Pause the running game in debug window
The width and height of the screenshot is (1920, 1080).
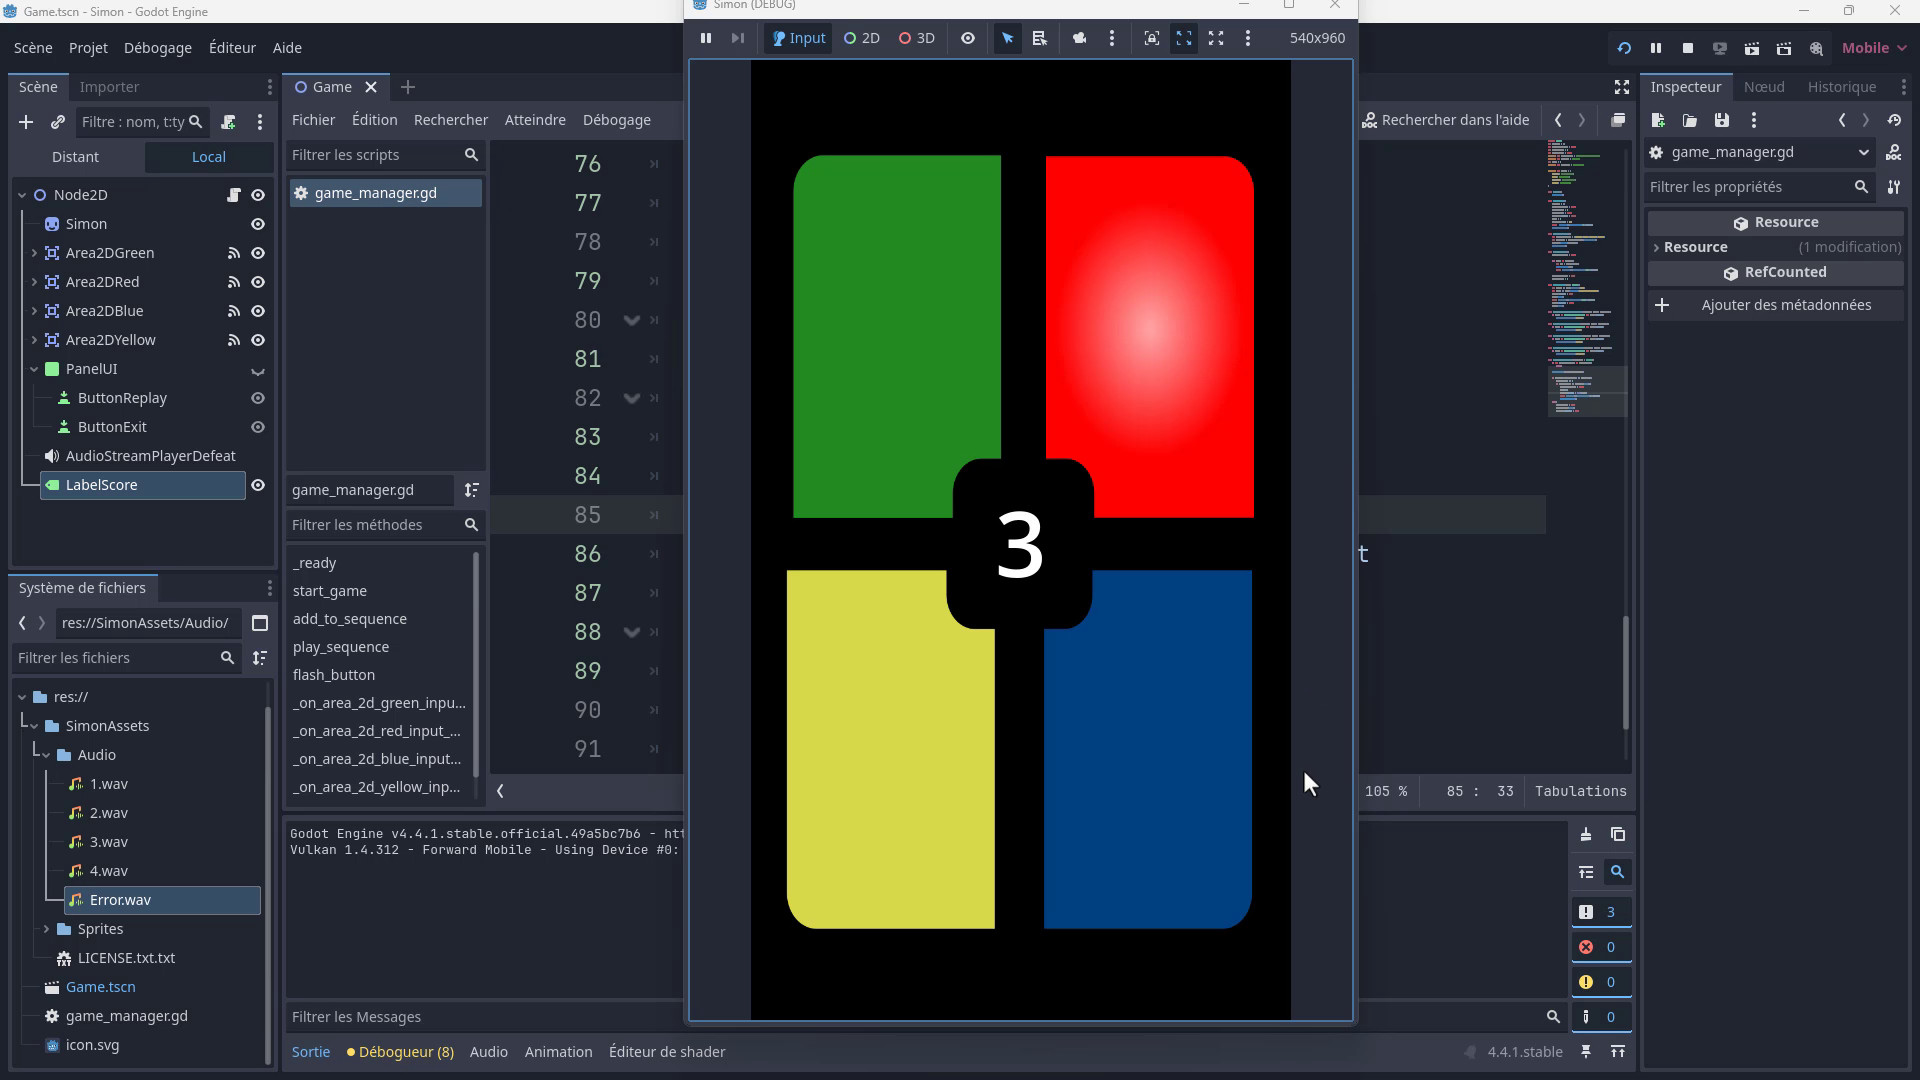coord(706,38)
